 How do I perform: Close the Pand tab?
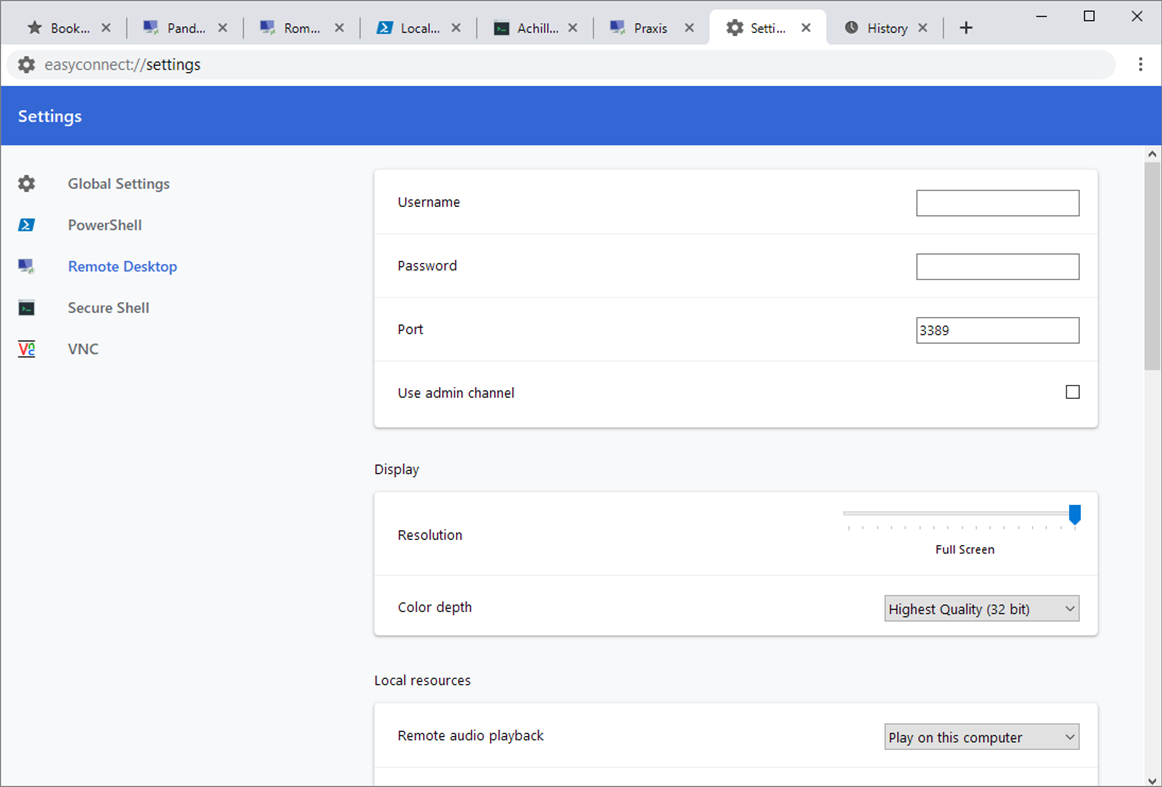click(222, 28)
